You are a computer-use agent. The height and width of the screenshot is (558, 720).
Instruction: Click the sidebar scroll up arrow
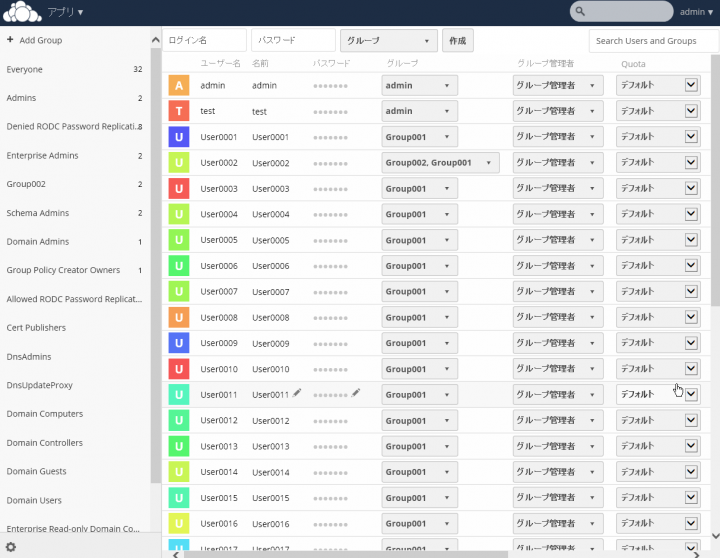click(x=156, y=40)
